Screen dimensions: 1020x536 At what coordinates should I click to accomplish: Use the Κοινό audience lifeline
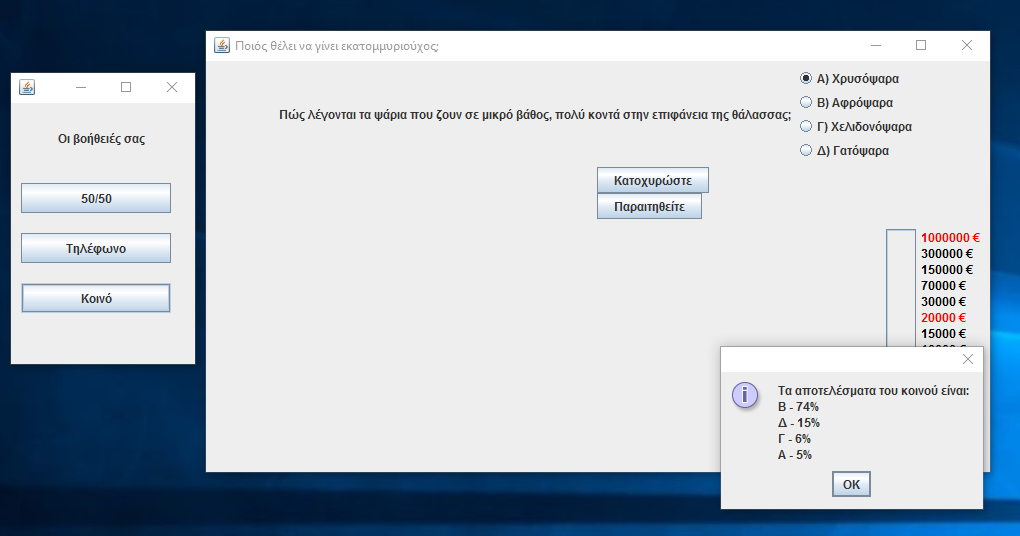click(96, 299)
